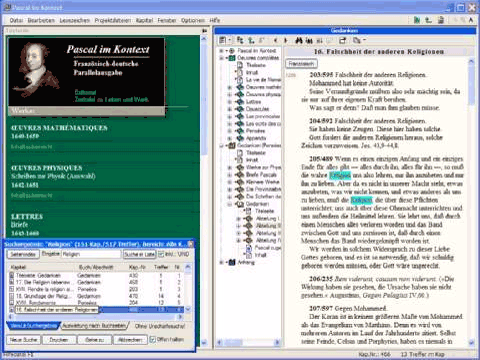The width and height of the screenshot is (480, 360).
Task: Click the diamond icon beside Lettres
Action: point(240,102)
